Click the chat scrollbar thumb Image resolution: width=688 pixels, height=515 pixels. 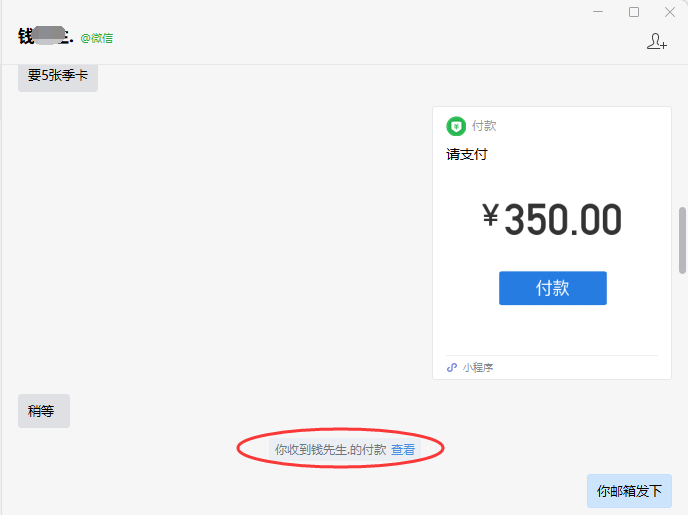(x=683, y=240)
